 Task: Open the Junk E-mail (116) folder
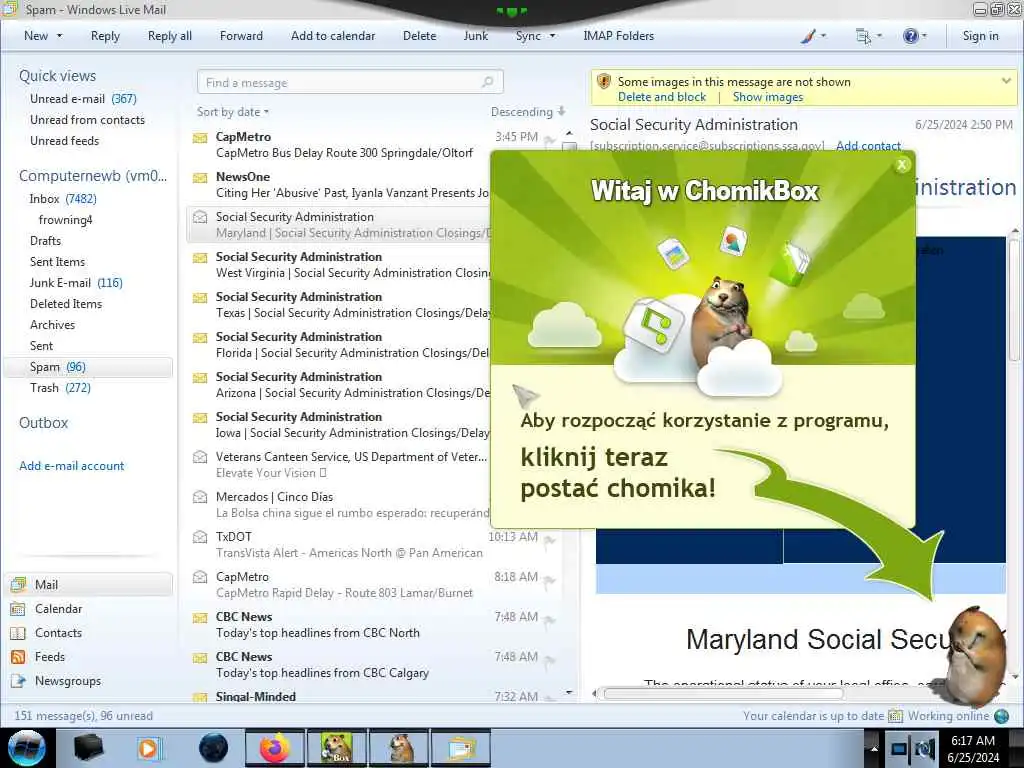tap(76, 283)
